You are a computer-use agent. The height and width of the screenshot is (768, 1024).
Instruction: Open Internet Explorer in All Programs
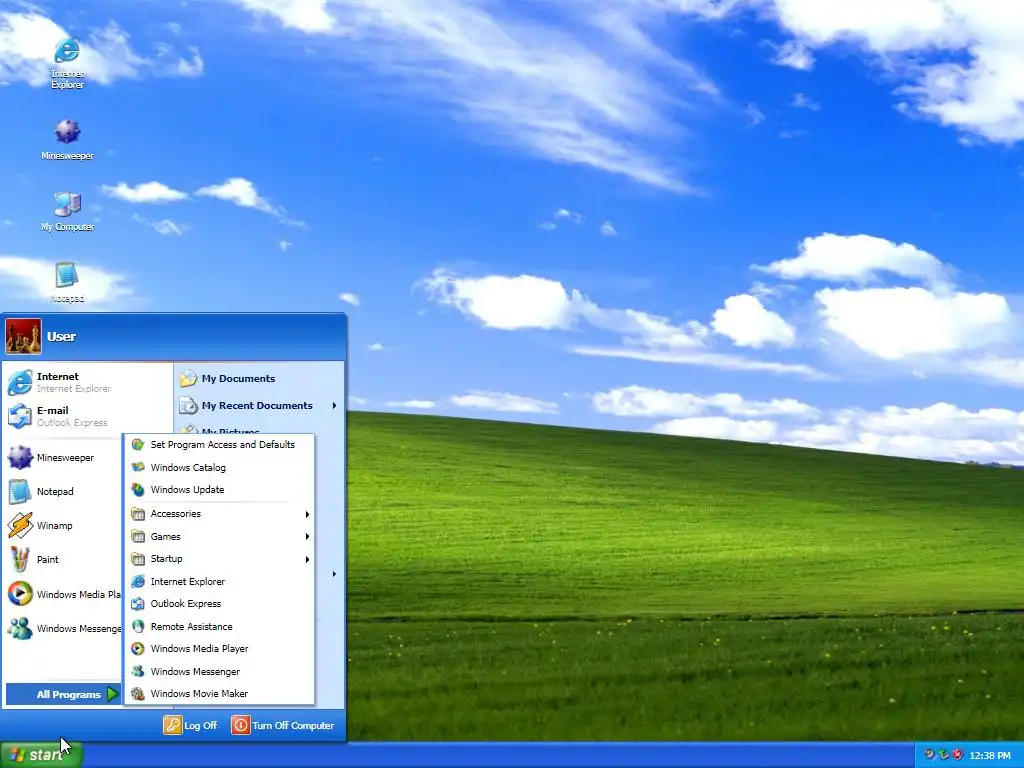click(219, 581)
